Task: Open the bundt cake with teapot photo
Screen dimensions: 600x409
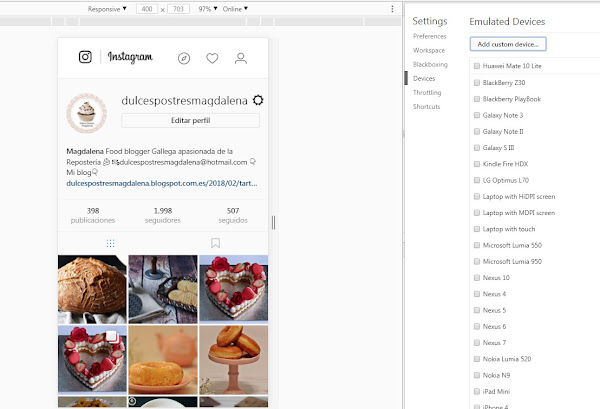Action: 163,360
